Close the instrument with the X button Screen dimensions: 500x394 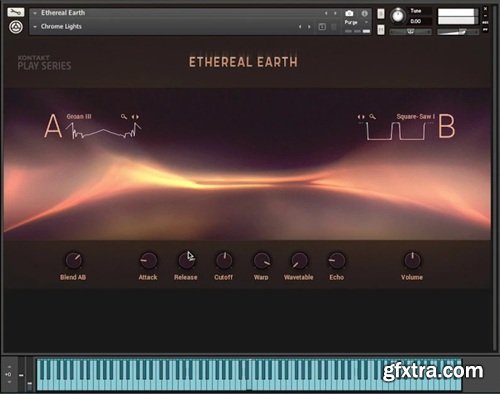[486, 9]
